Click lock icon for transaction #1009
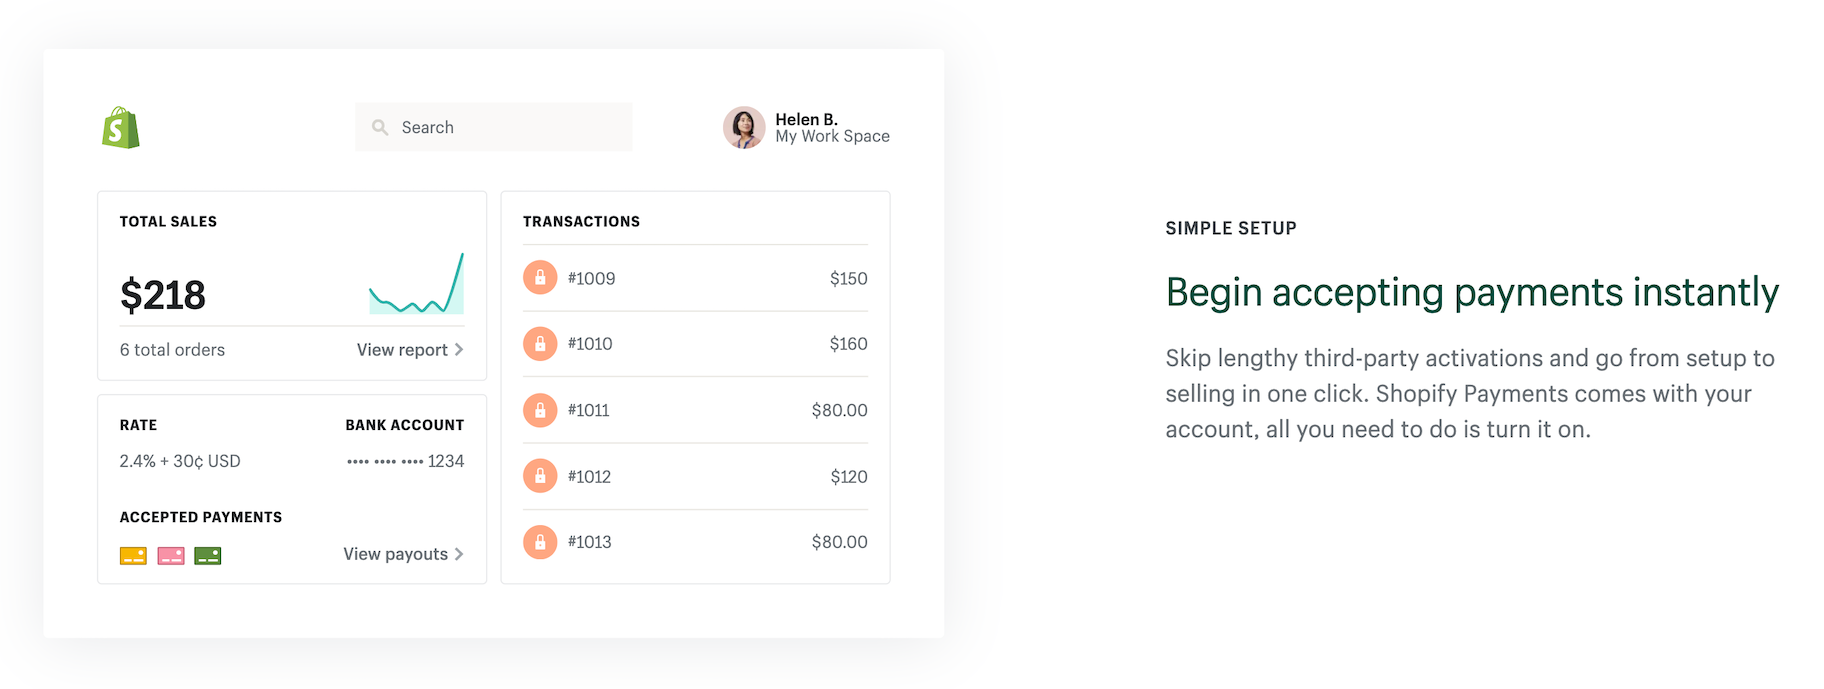This screenshot has width=1824, height=689. tap(540, 278)
